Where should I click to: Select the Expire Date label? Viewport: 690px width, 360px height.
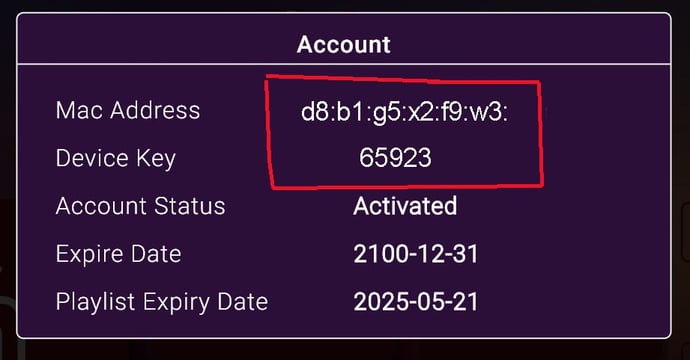point(118,254)
